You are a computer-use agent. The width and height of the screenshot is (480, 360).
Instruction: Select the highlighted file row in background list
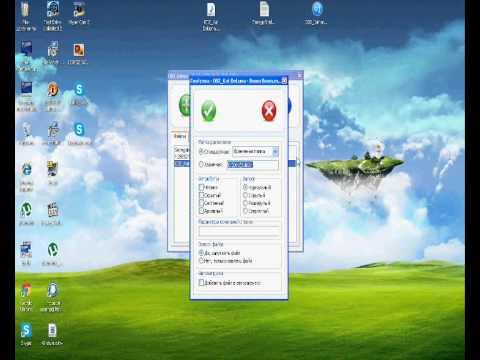[182, 164]
